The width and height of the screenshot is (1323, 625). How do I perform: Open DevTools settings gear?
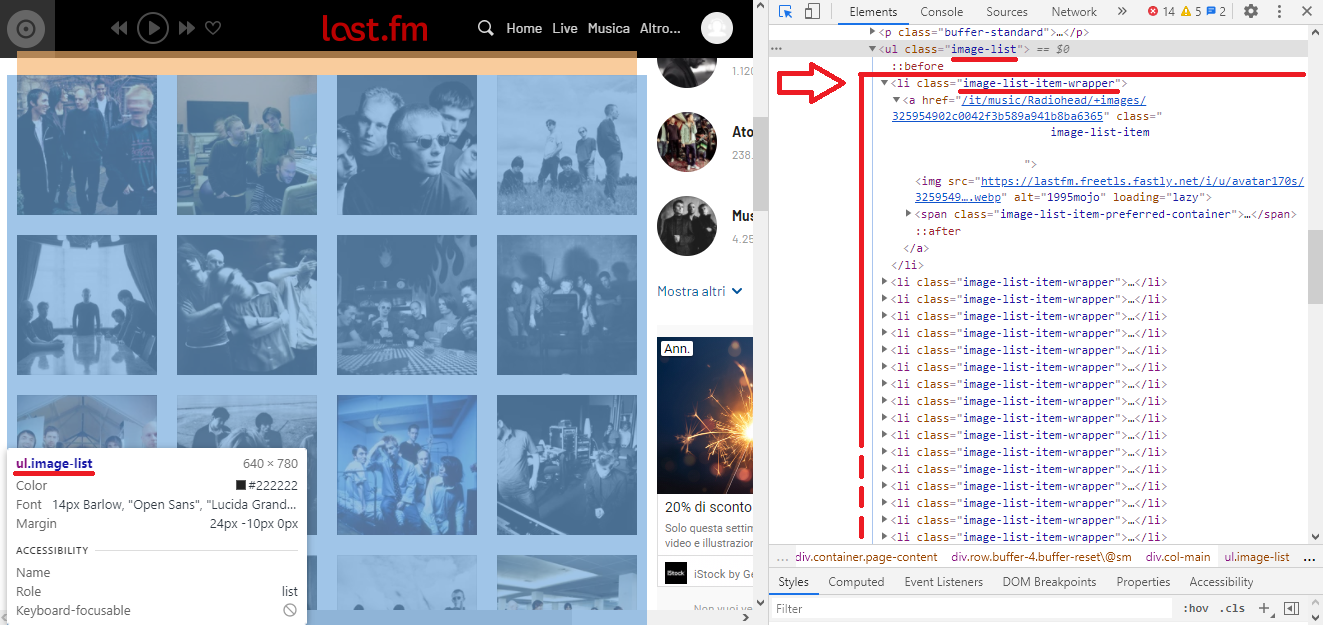1251,11
